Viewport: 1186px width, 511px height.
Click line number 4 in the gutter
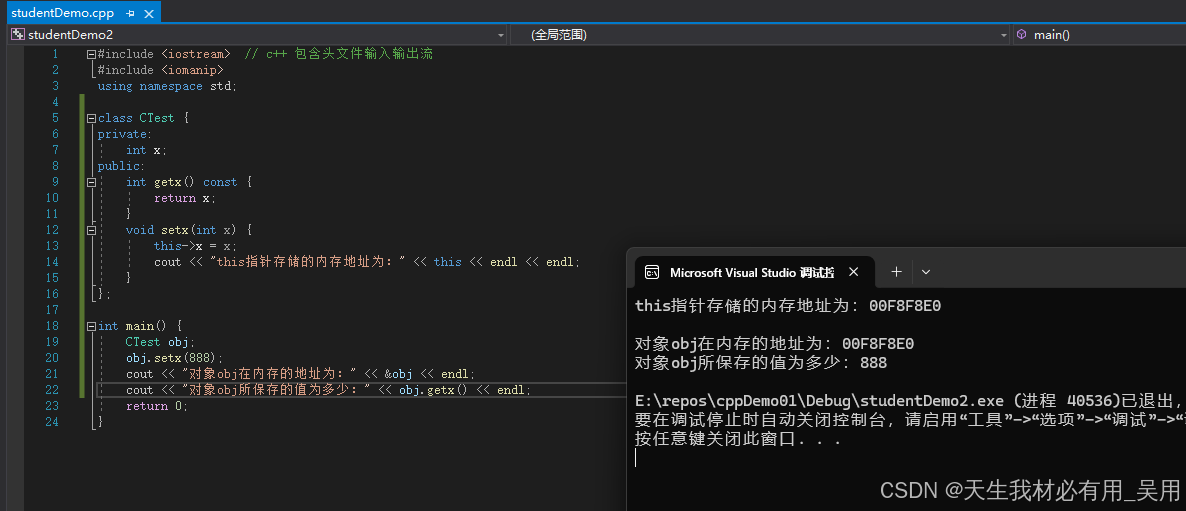(x=55, y=102)
